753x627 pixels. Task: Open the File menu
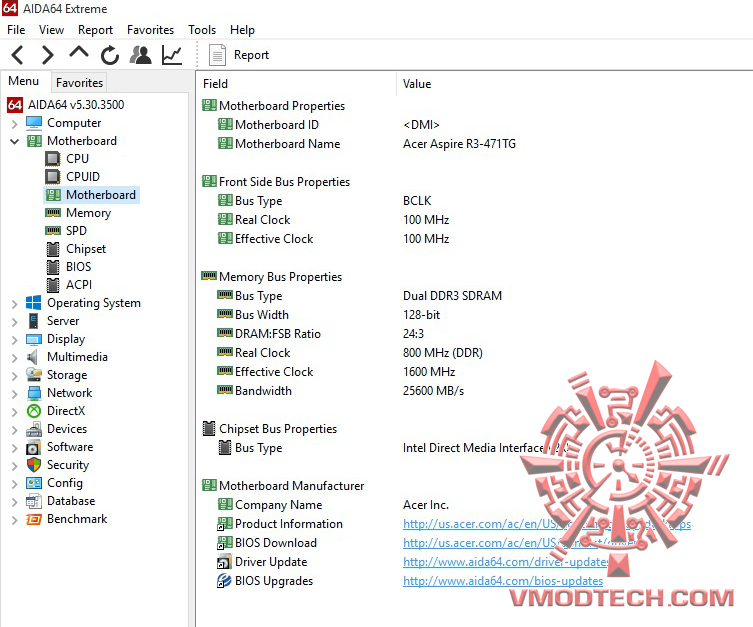point(16,30)
